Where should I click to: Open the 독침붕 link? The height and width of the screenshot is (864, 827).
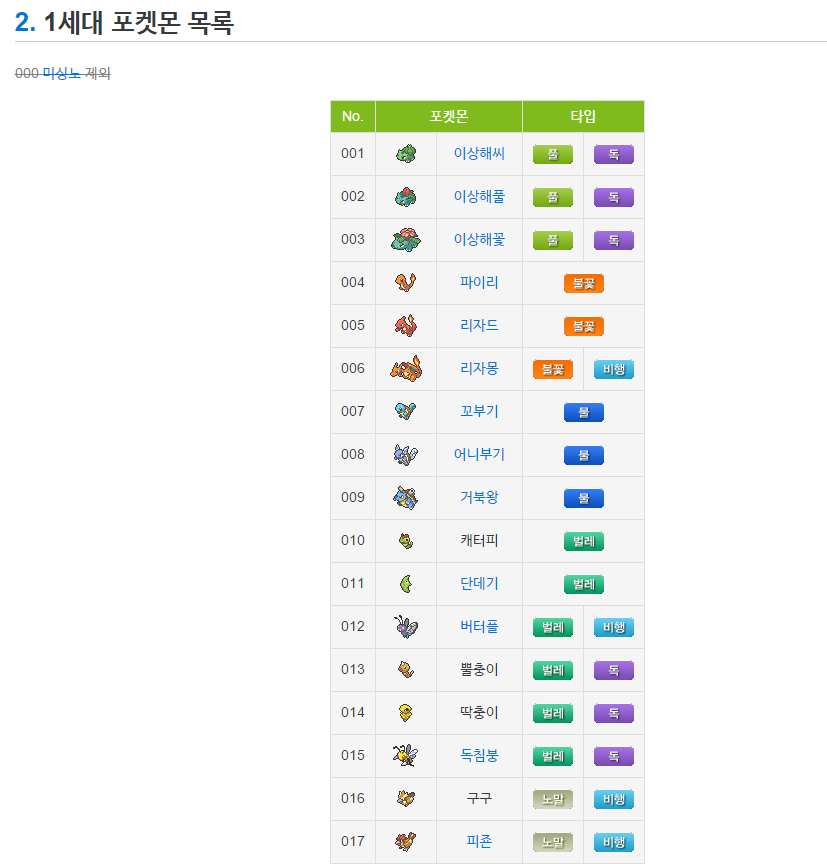click(479, 755)
